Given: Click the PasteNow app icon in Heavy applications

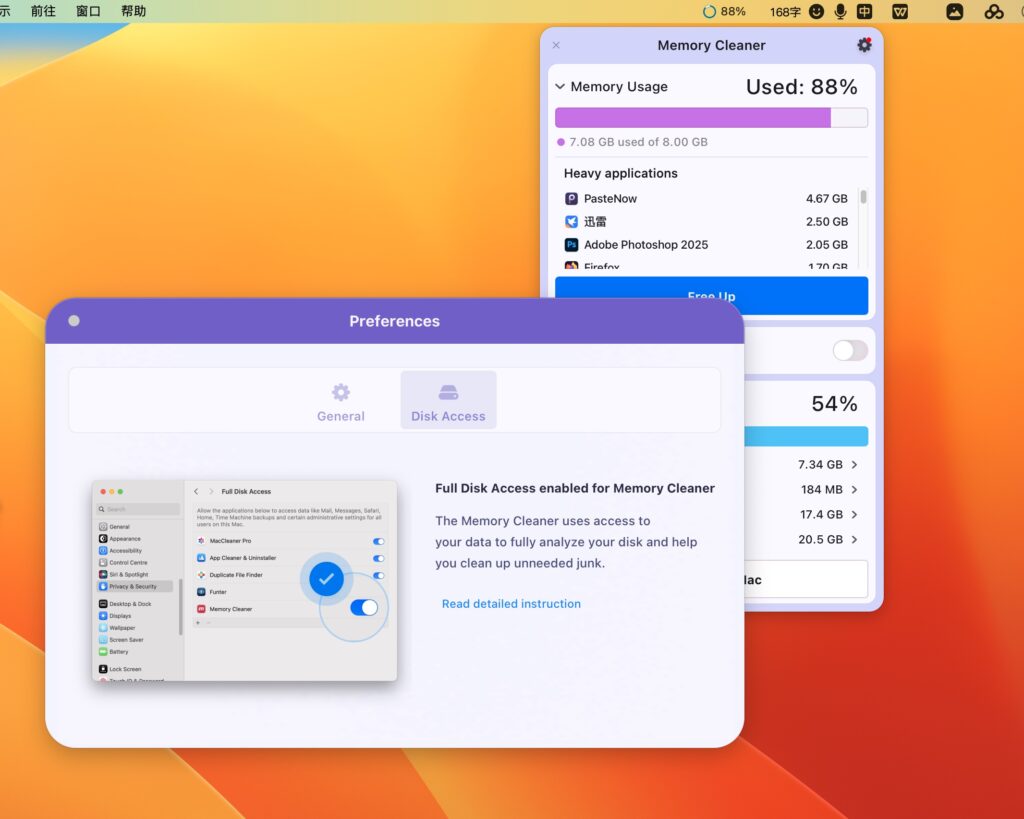Looking at the screenshot, I should pyautogui.click(x=571, y=198).
